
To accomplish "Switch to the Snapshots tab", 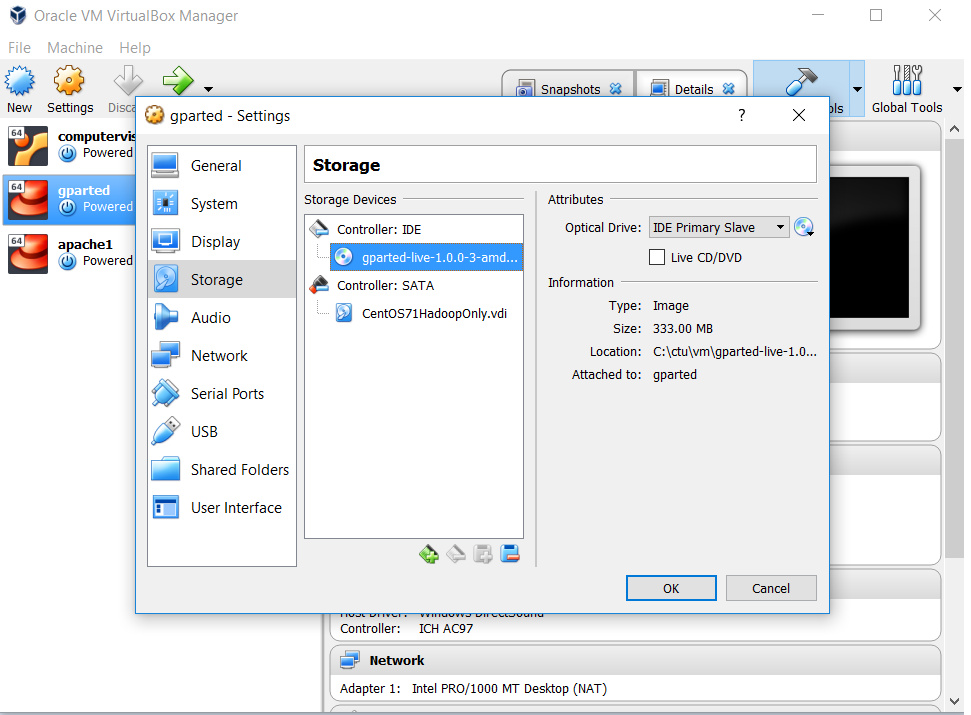I will point(570,89).
